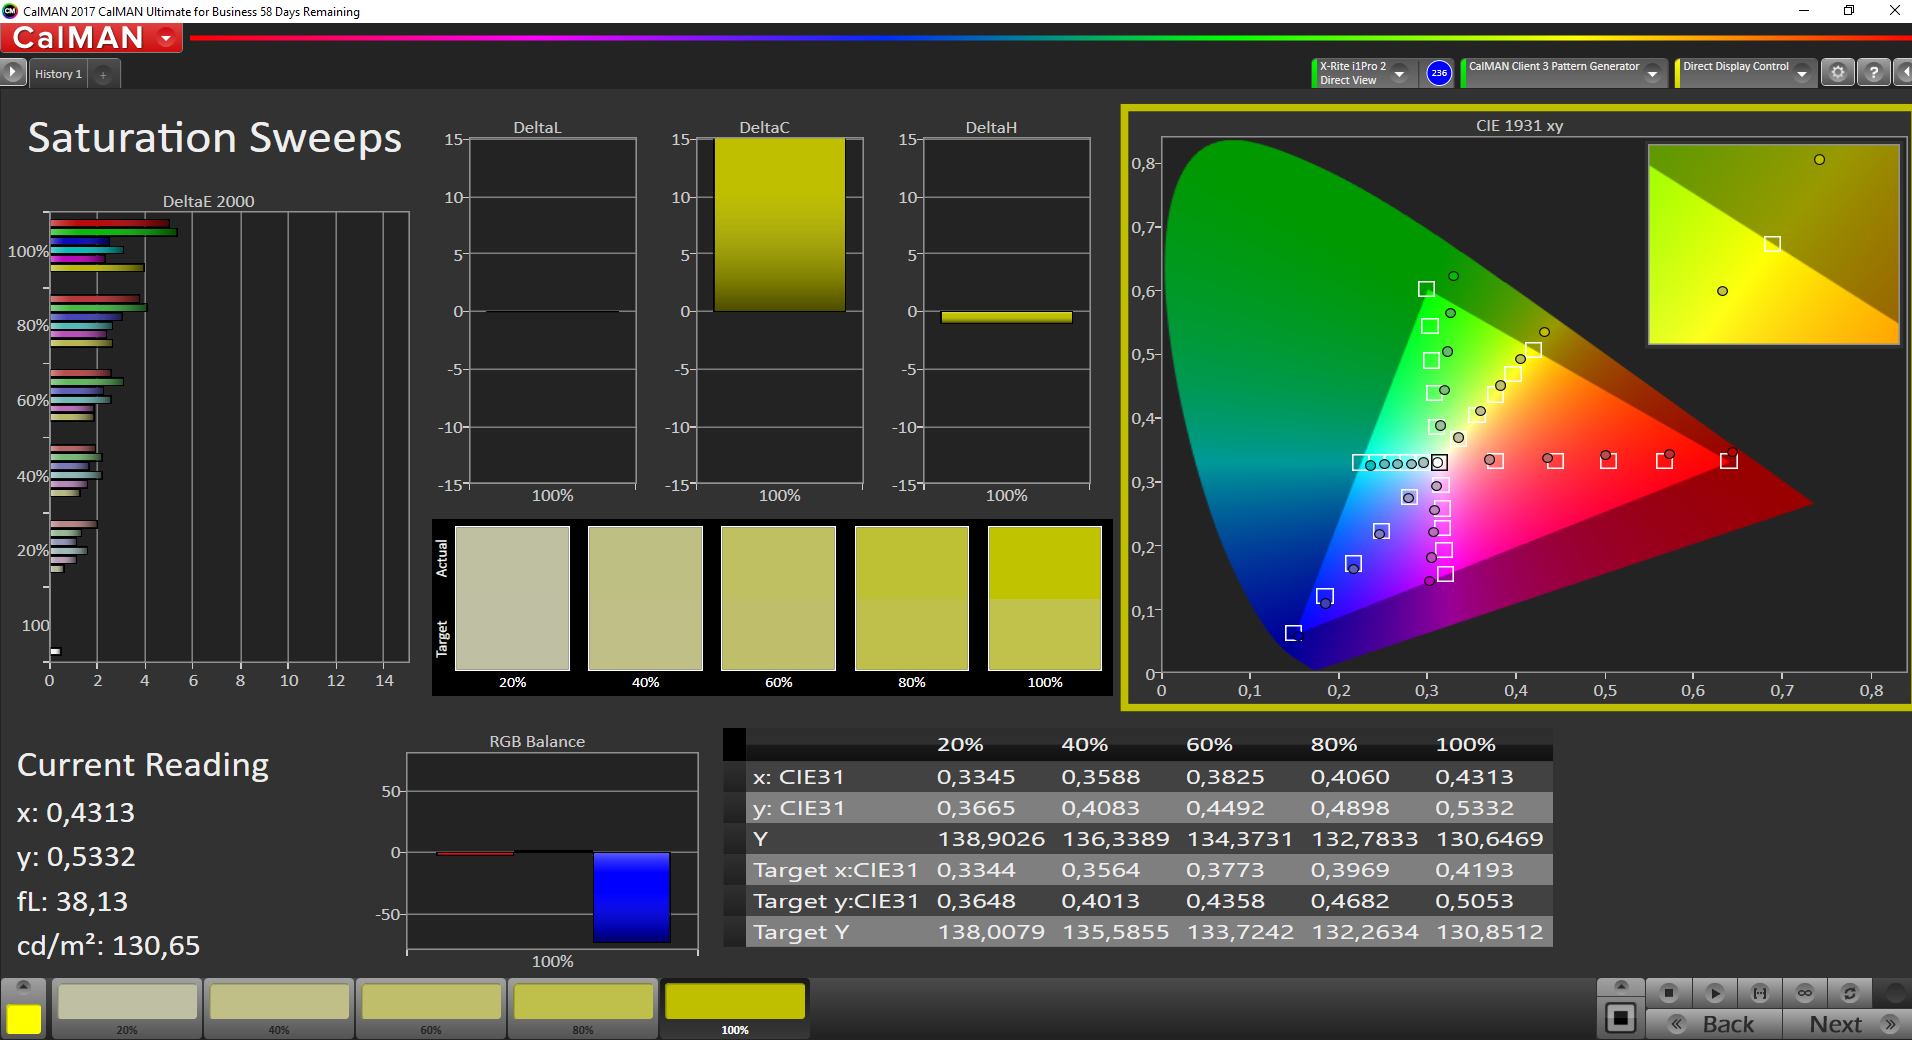Click the 60% Actual/Target comparison swatch

(778, 598)
